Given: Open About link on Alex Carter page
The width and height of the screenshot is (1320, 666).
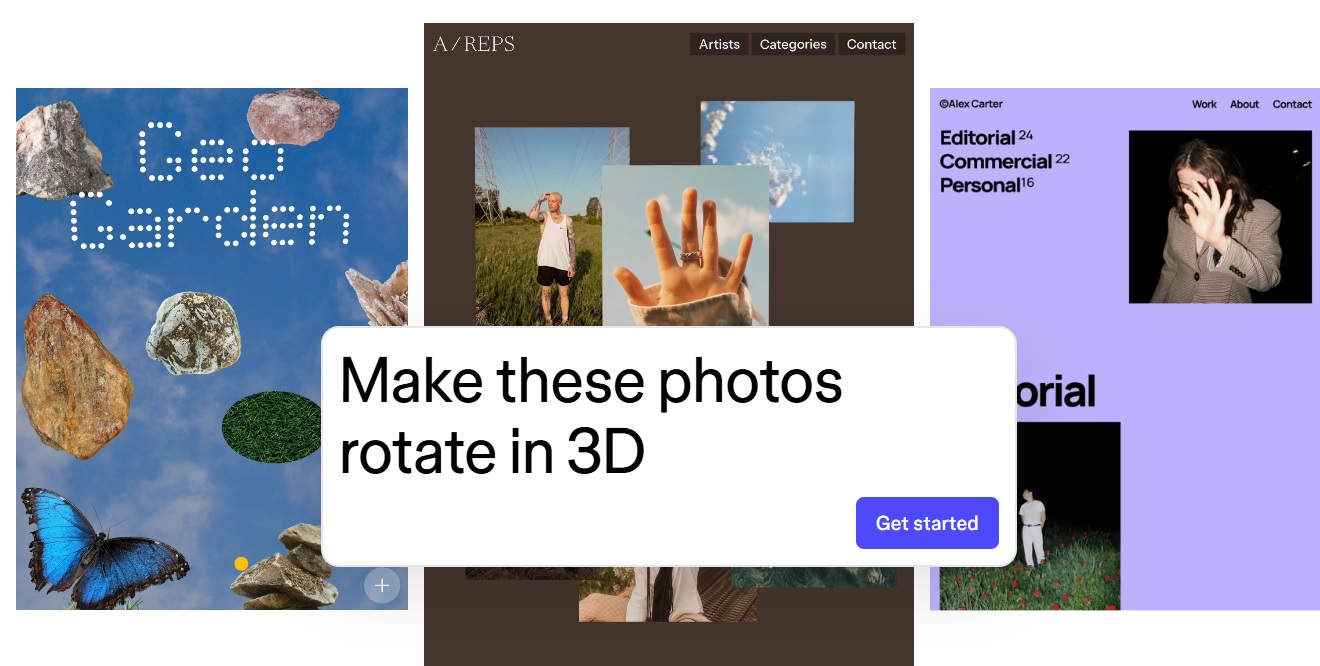Looking at the screenshot, I should point(1244,104).
